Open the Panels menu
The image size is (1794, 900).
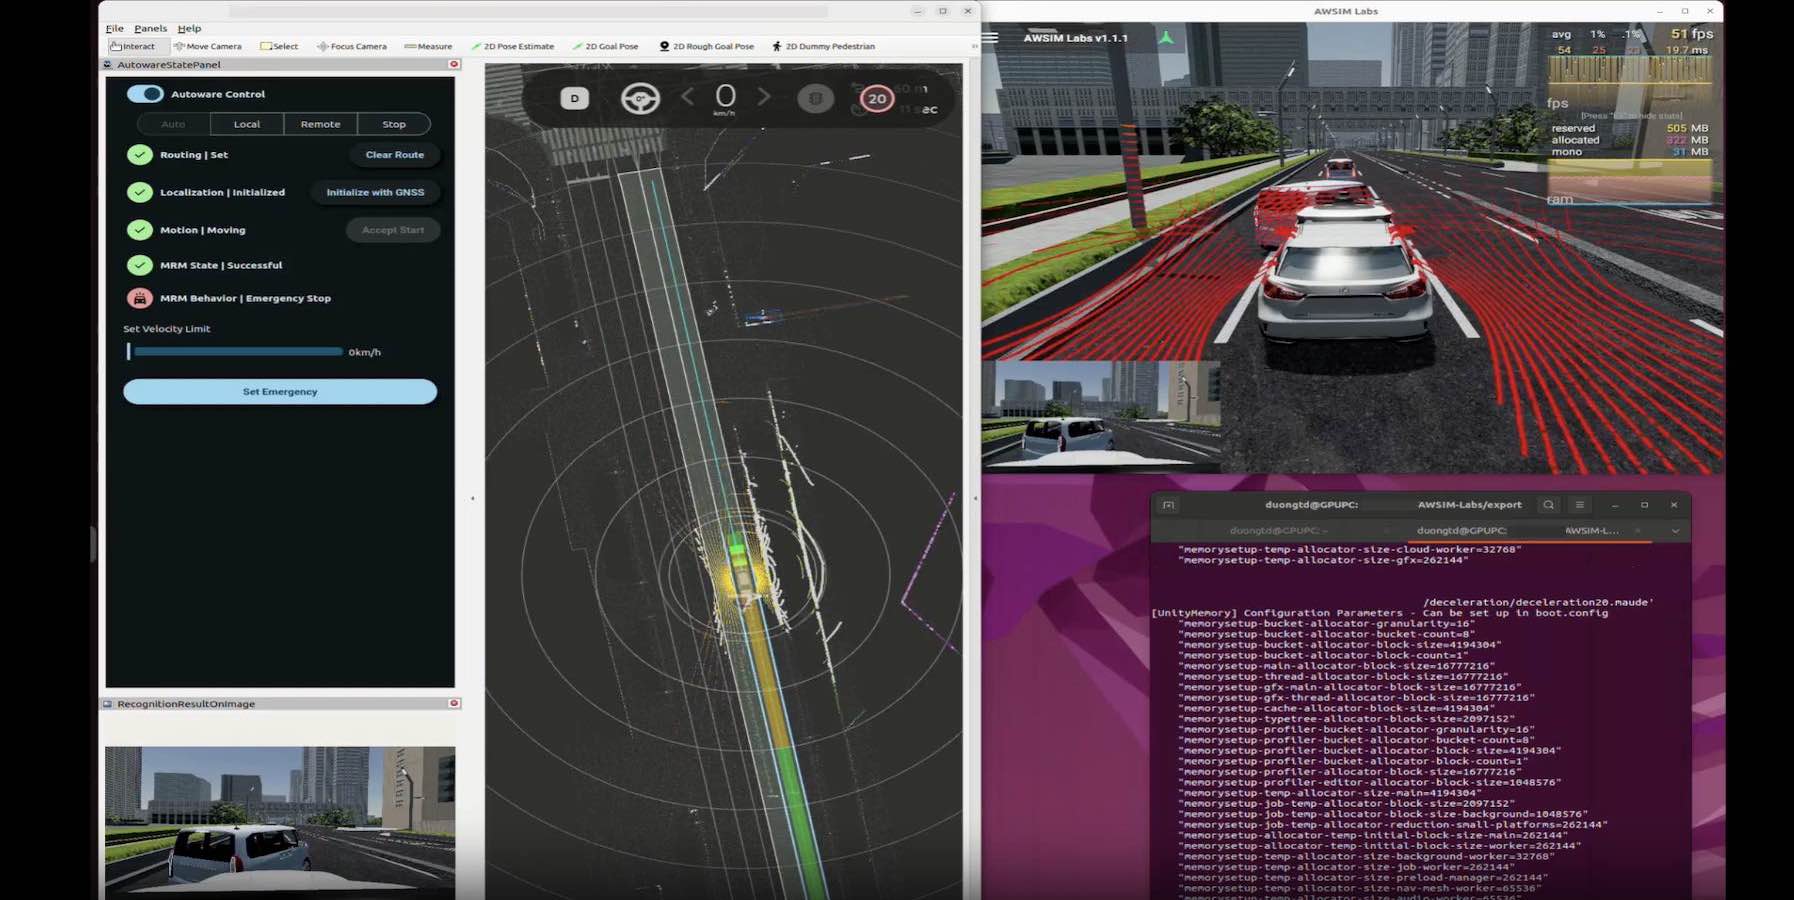click(x=150, y=28)
